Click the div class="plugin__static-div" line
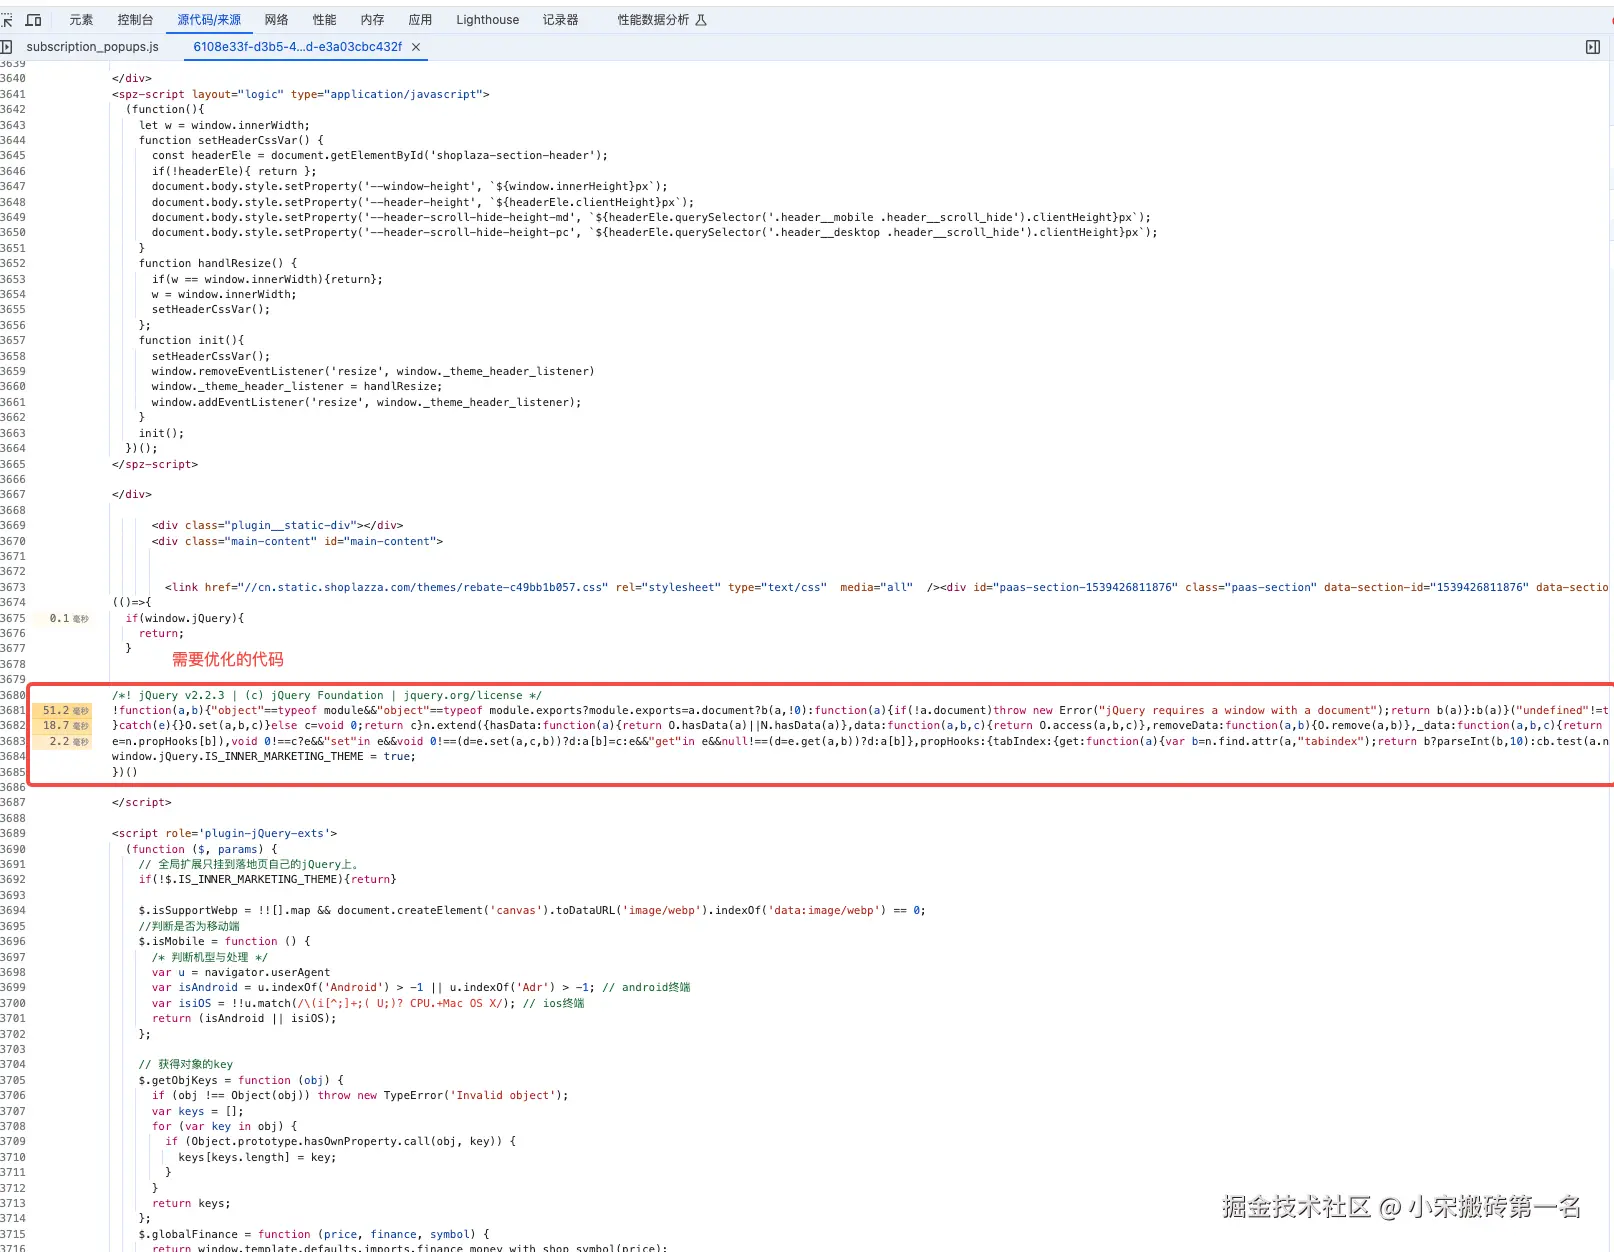The height and width of the screenshot is (1252, 1614). (x=277, y=526)
